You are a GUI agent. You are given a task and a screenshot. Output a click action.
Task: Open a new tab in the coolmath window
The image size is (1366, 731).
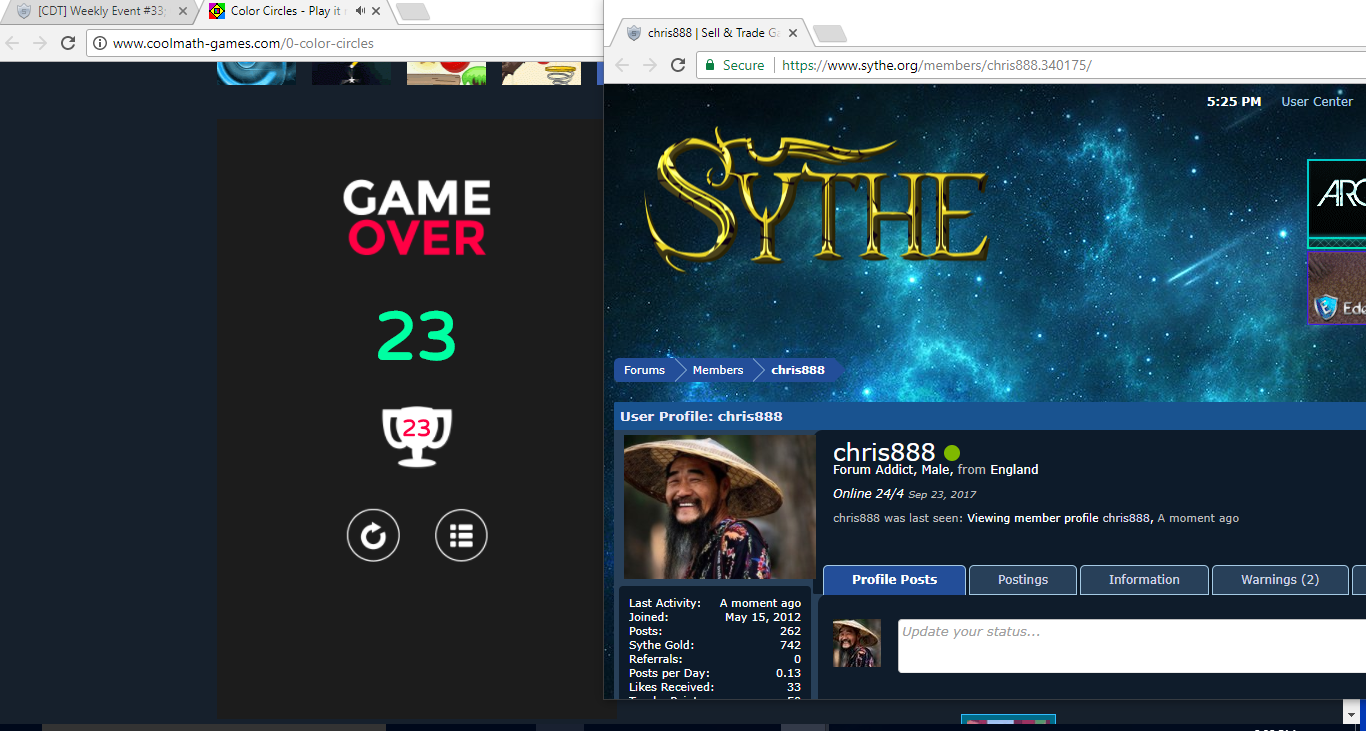pos(412,12)
